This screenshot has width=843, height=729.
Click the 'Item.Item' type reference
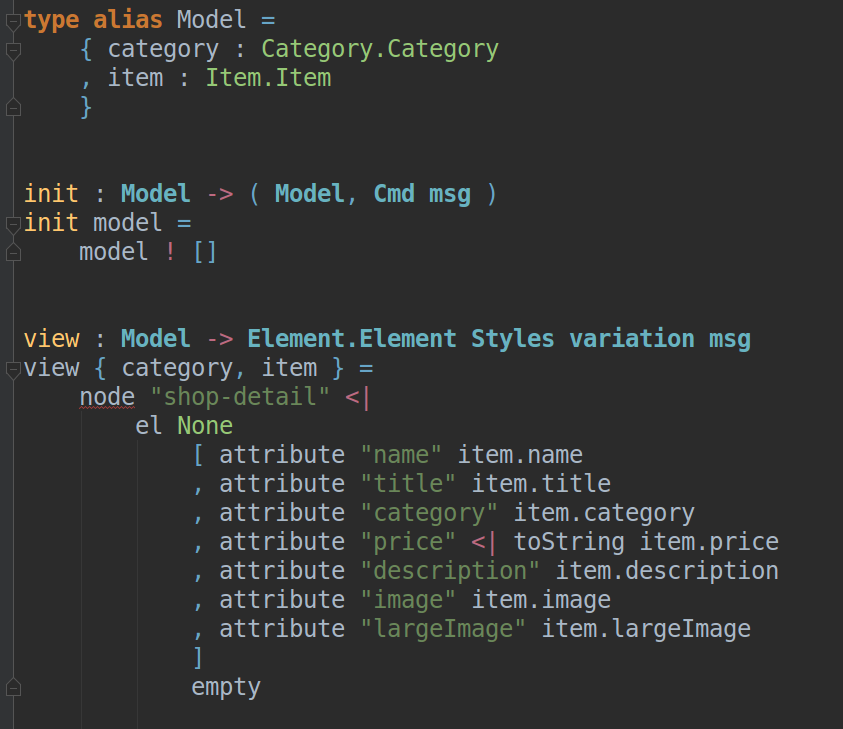click(268, 78)
